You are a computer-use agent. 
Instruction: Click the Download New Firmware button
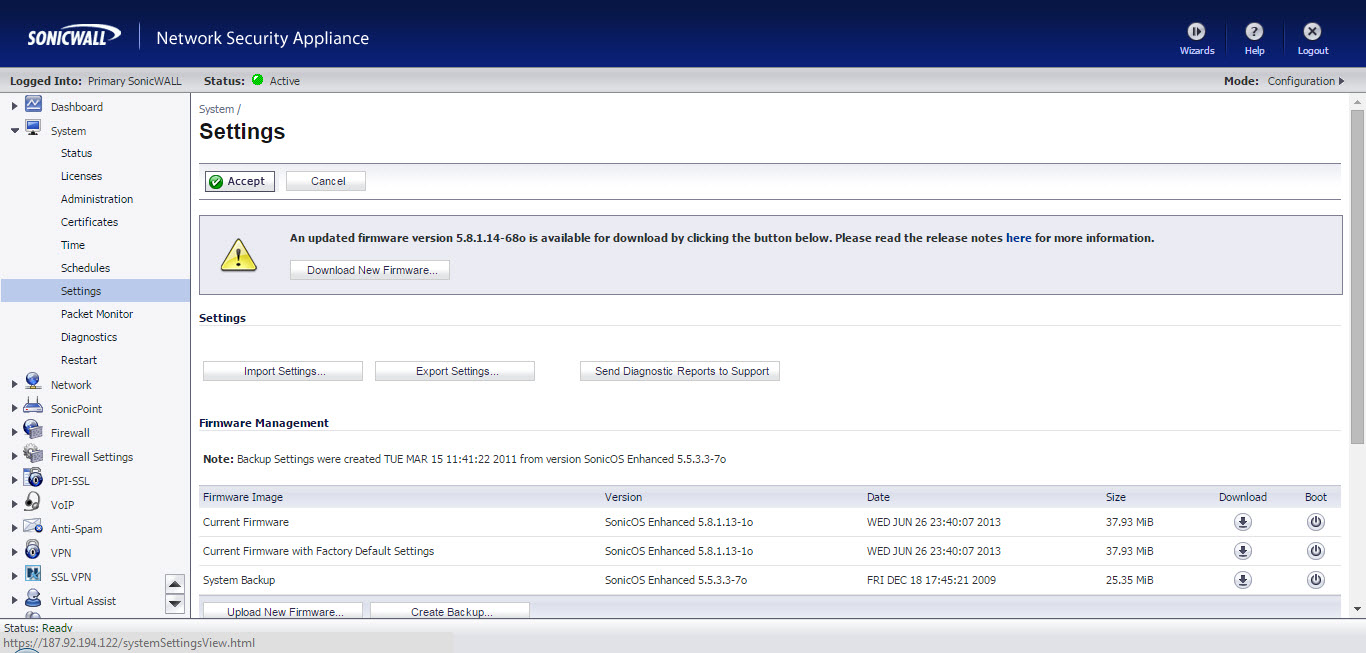pyautogui.click(x=370, y=270)
